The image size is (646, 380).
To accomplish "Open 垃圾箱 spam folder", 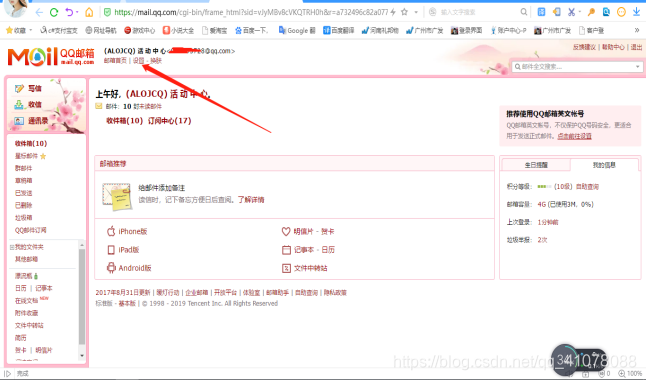I will (23, 218).
